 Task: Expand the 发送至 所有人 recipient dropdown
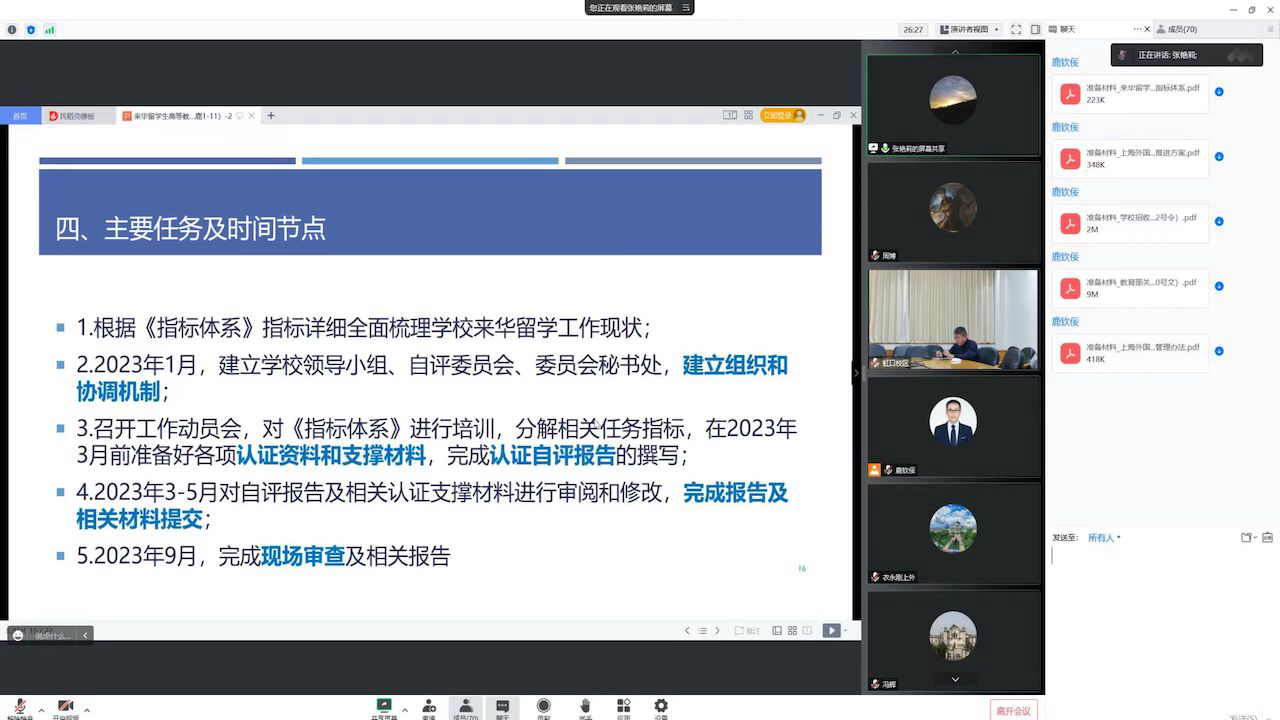1104,538
